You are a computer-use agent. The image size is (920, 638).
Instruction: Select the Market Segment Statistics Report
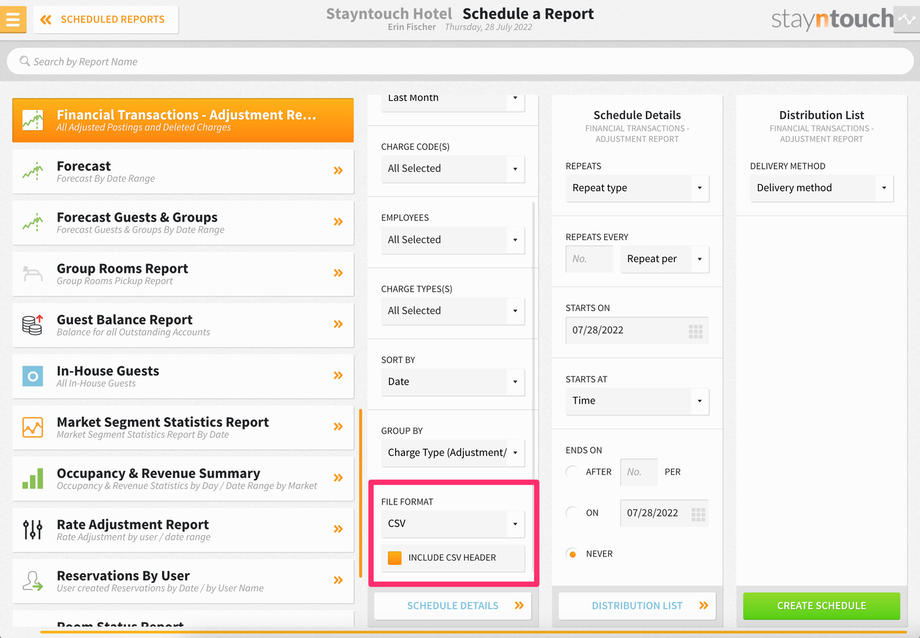183,427
